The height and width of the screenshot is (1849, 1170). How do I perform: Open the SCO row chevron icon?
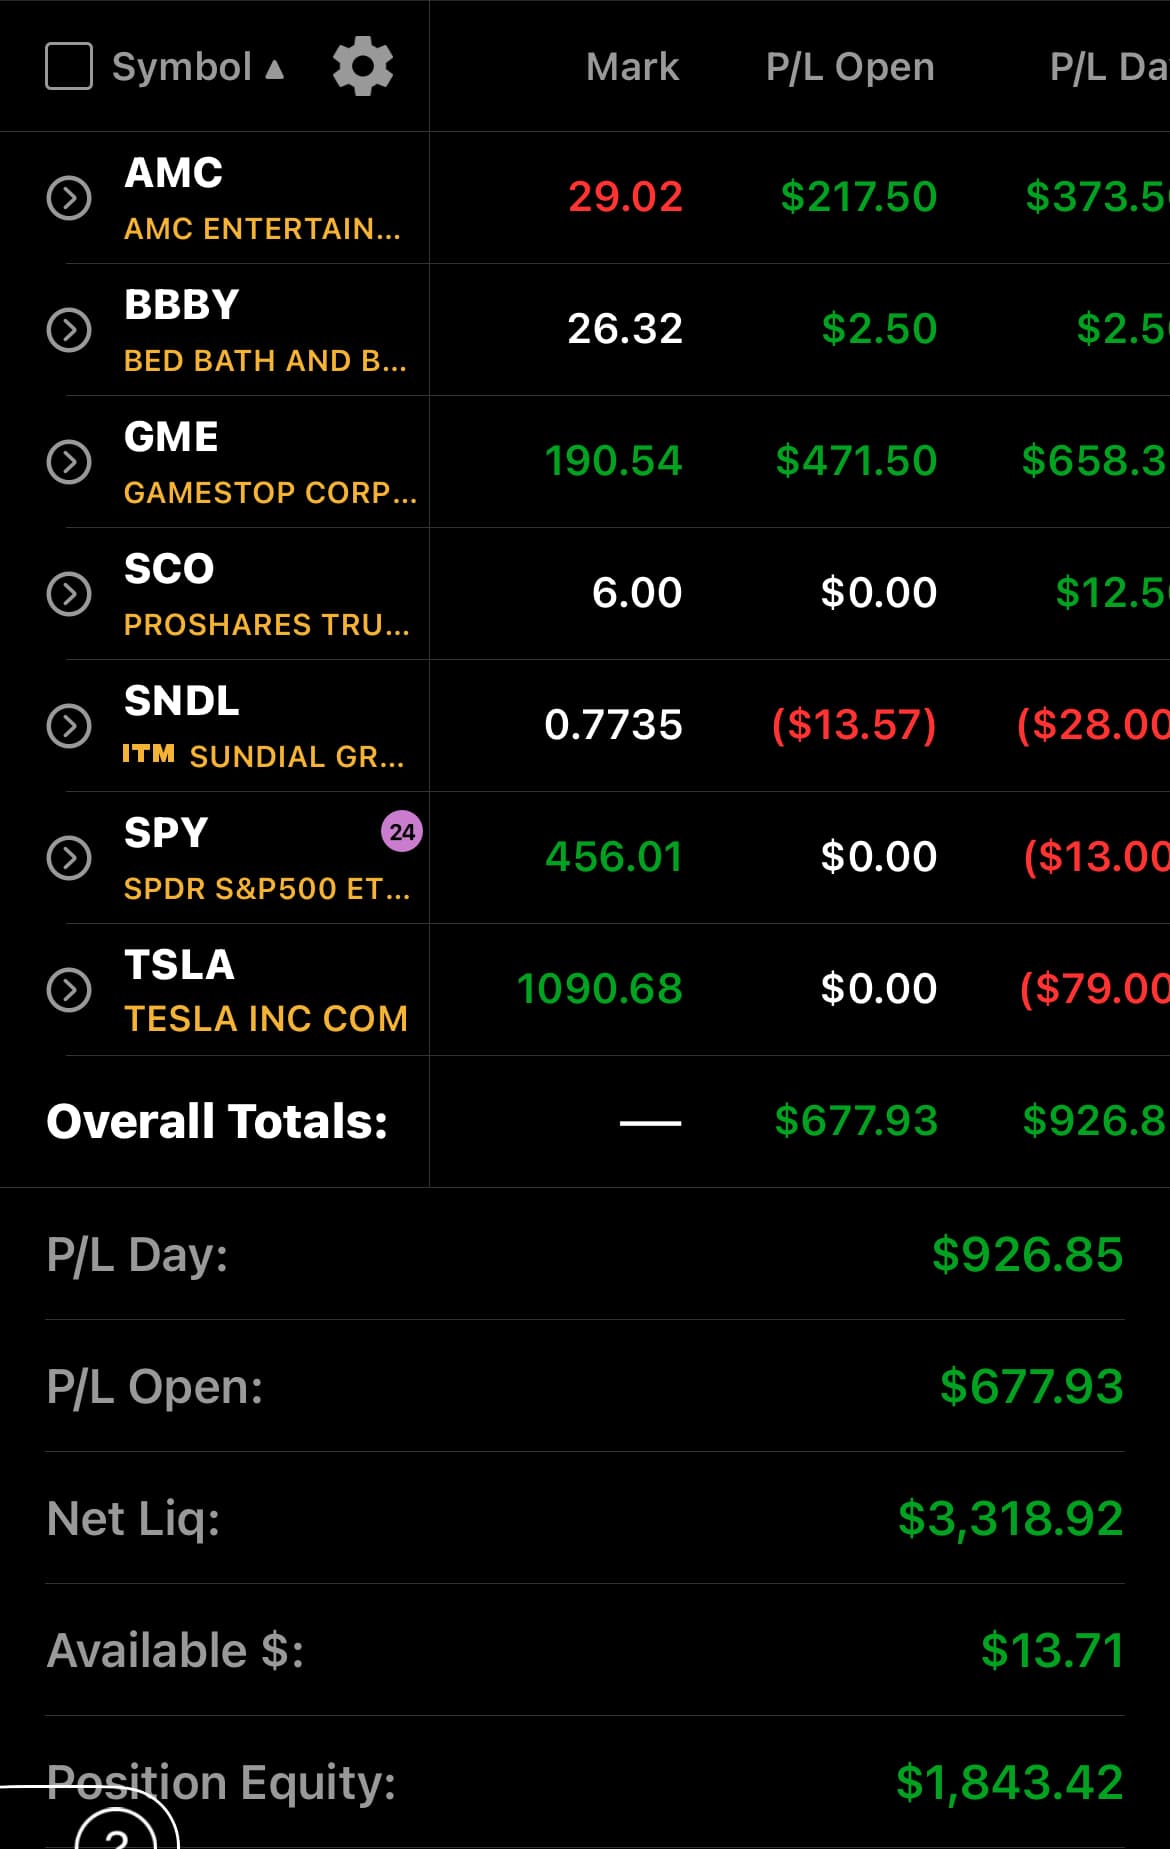pyautogui.click(x=69, y=594)
